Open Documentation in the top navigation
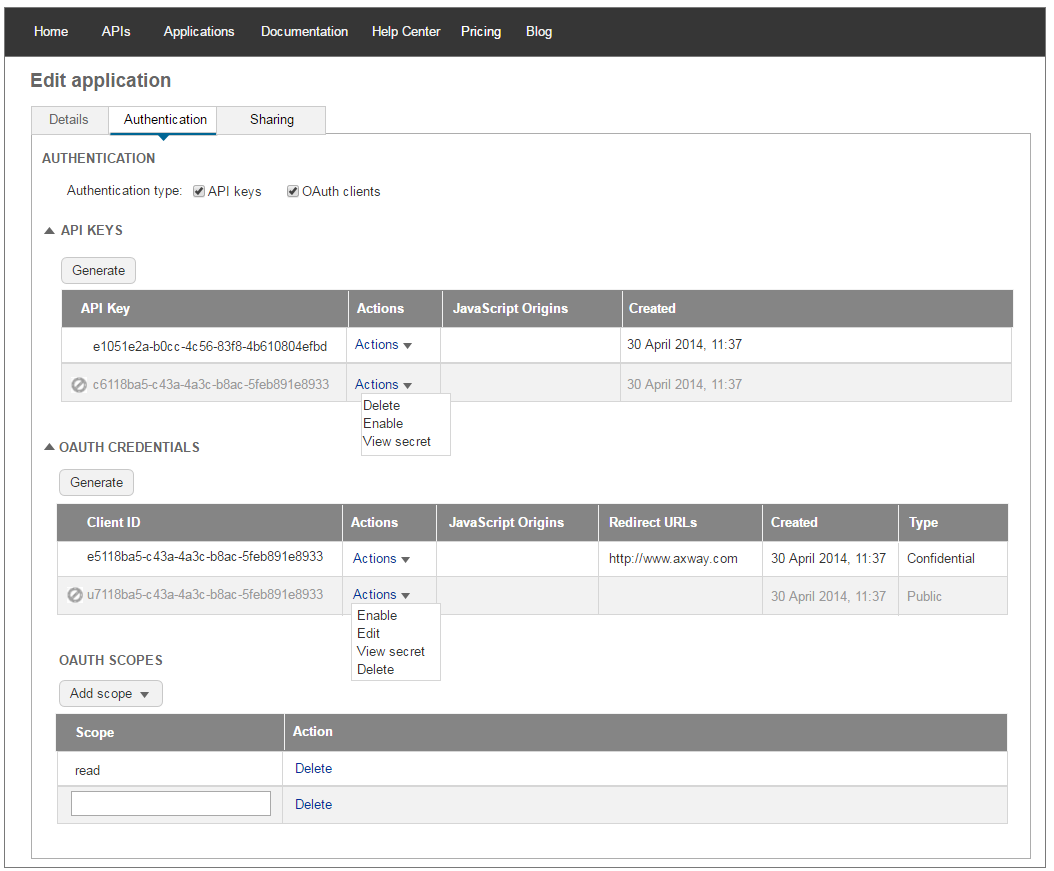Viewport: 1054px width, 871px height. point(304,32)
